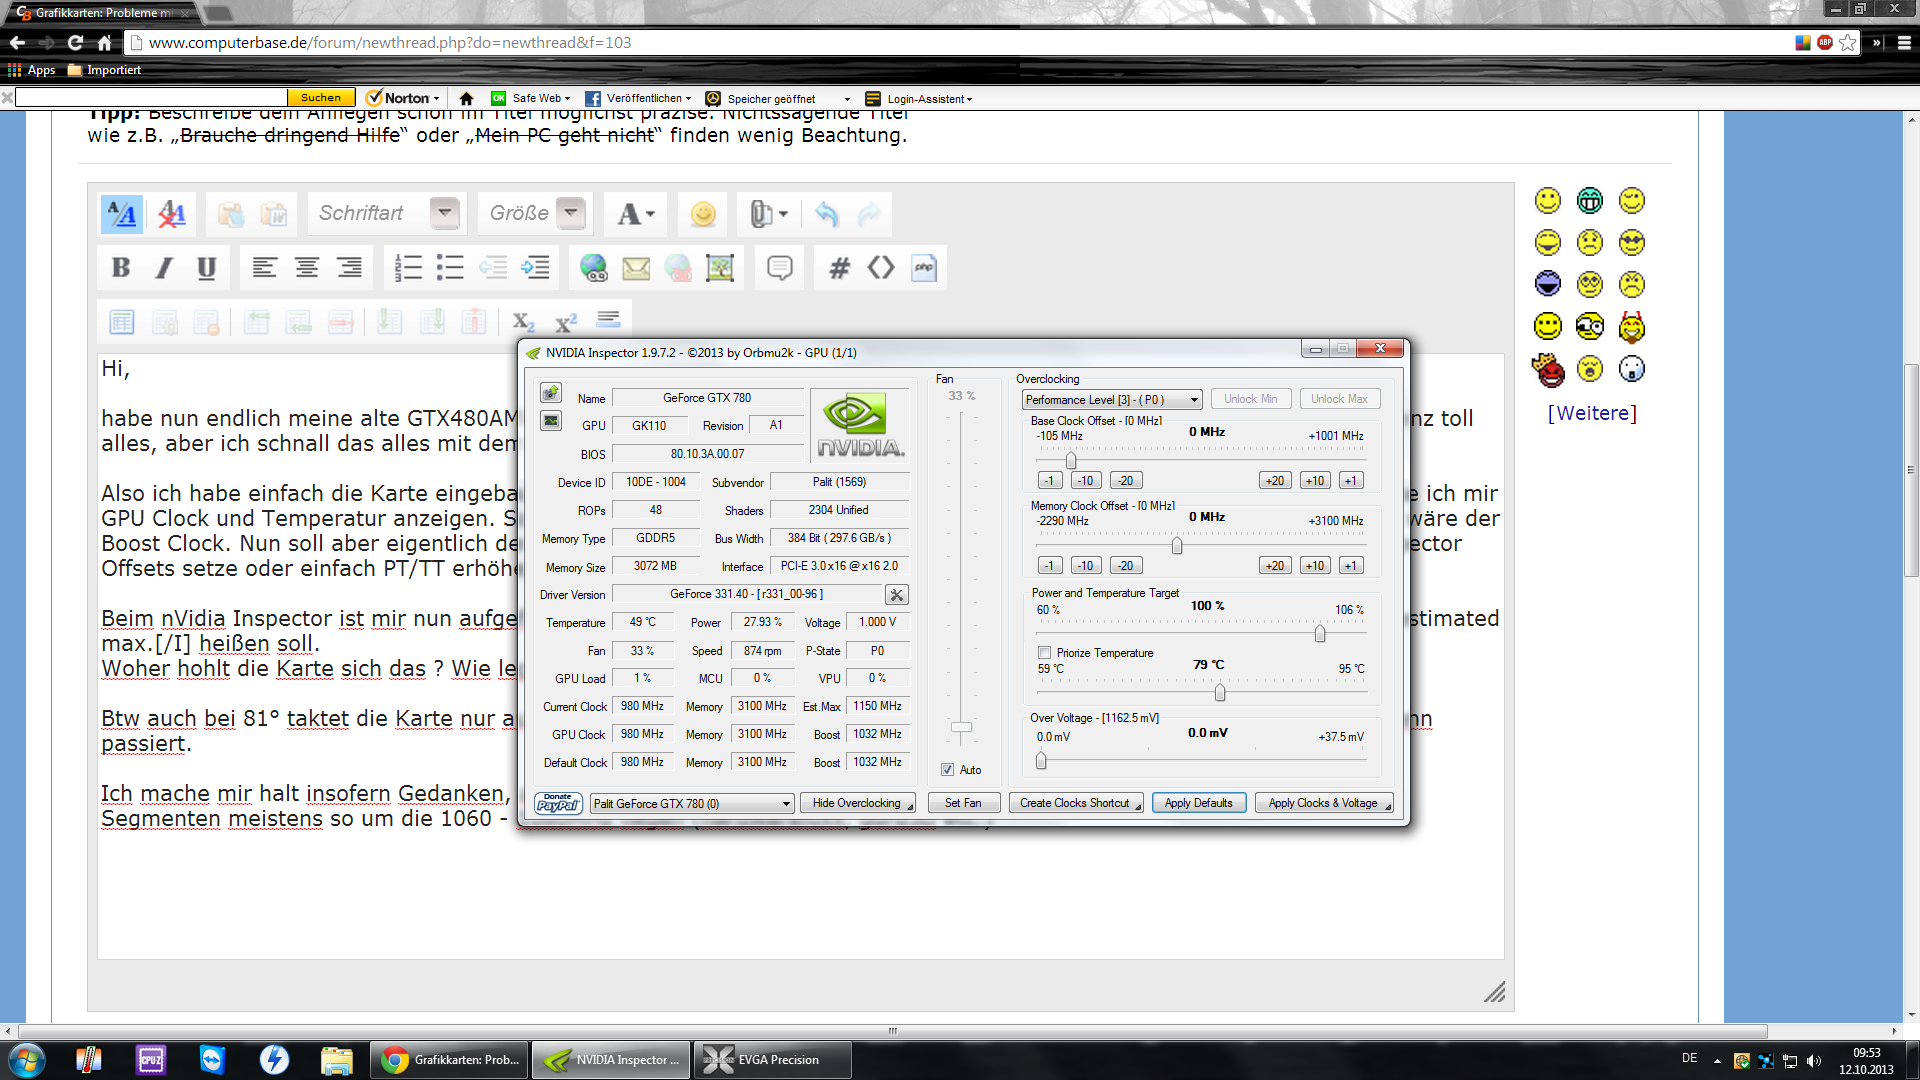
Task: Wrap selection in PHP tags icon
Action: [x=924, y=267]
